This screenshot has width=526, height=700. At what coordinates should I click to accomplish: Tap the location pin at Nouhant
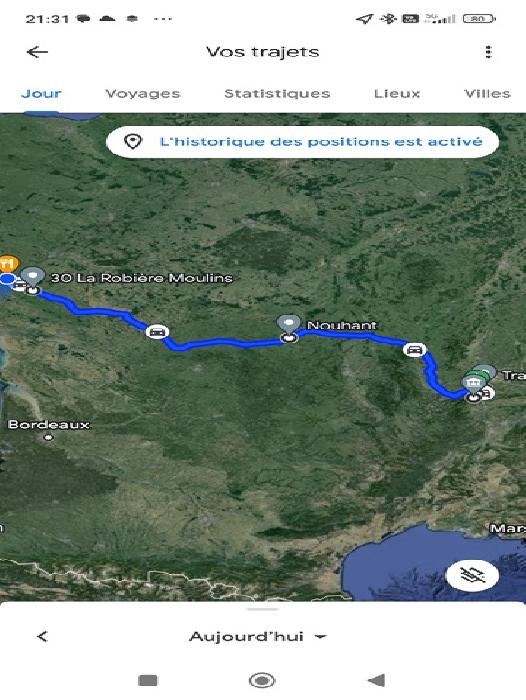288,325
